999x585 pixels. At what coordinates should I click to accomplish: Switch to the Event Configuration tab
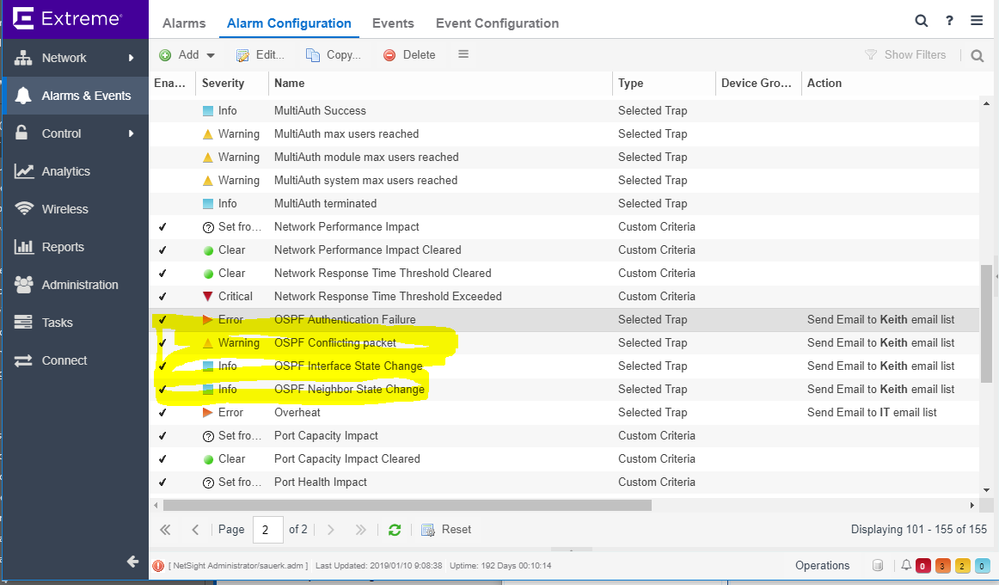497,23
